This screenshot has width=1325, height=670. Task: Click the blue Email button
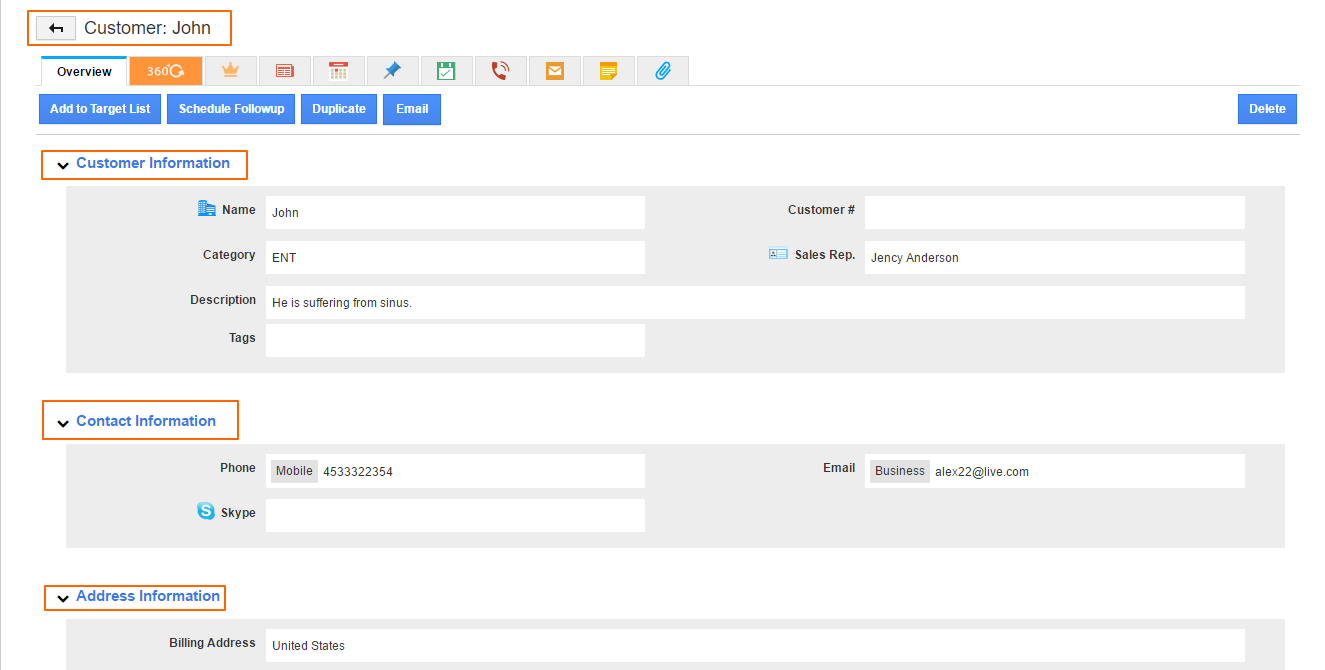tap(412, 109)
